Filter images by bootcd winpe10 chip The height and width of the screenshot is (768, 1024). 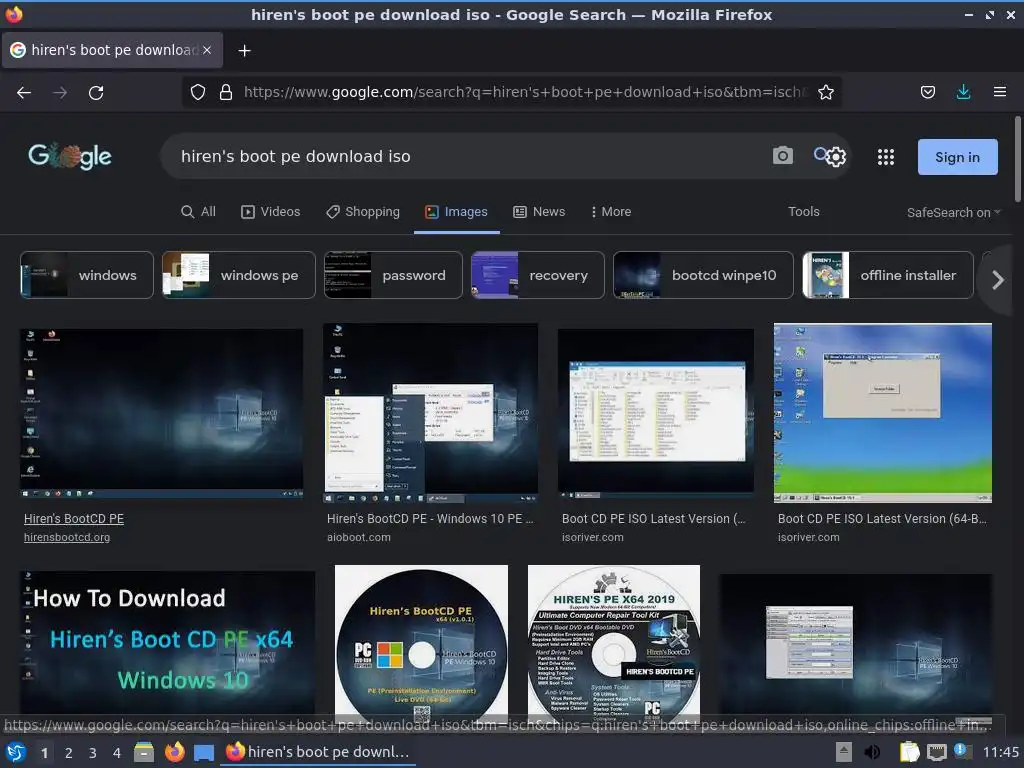coord(703,275)
